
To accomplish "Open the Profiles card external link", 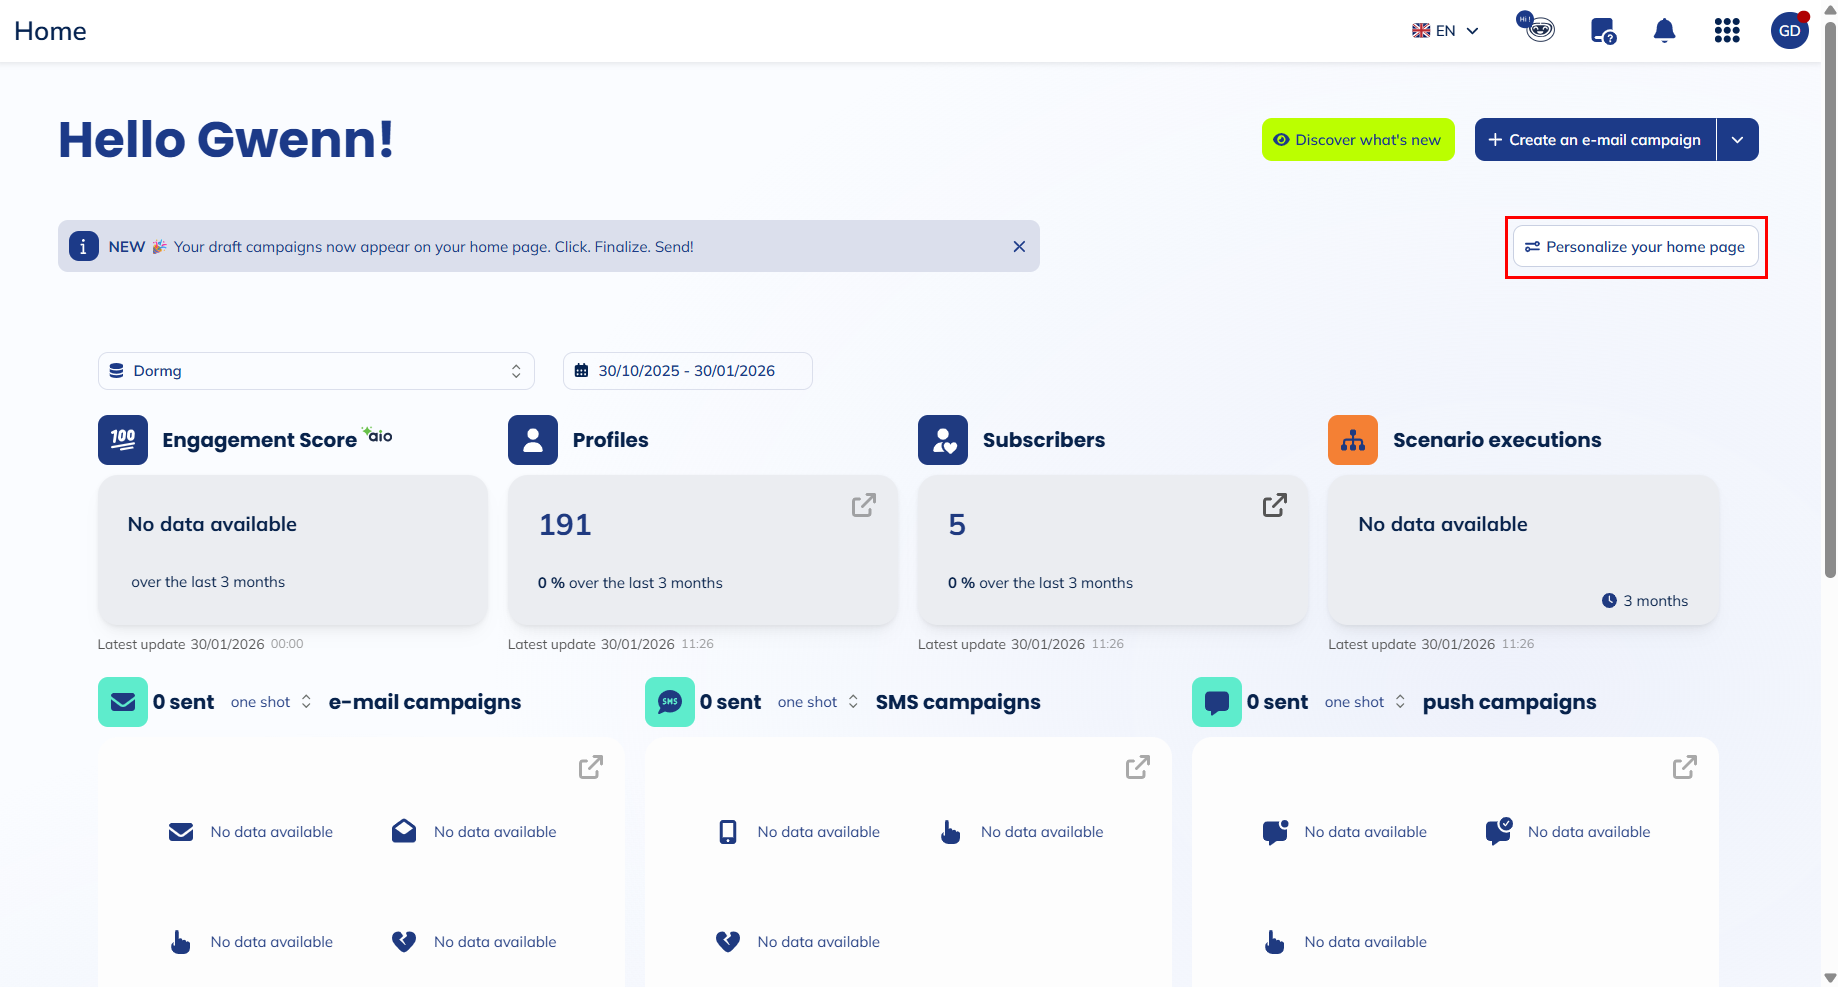I will pyautogui.click(x=863, y=506).
